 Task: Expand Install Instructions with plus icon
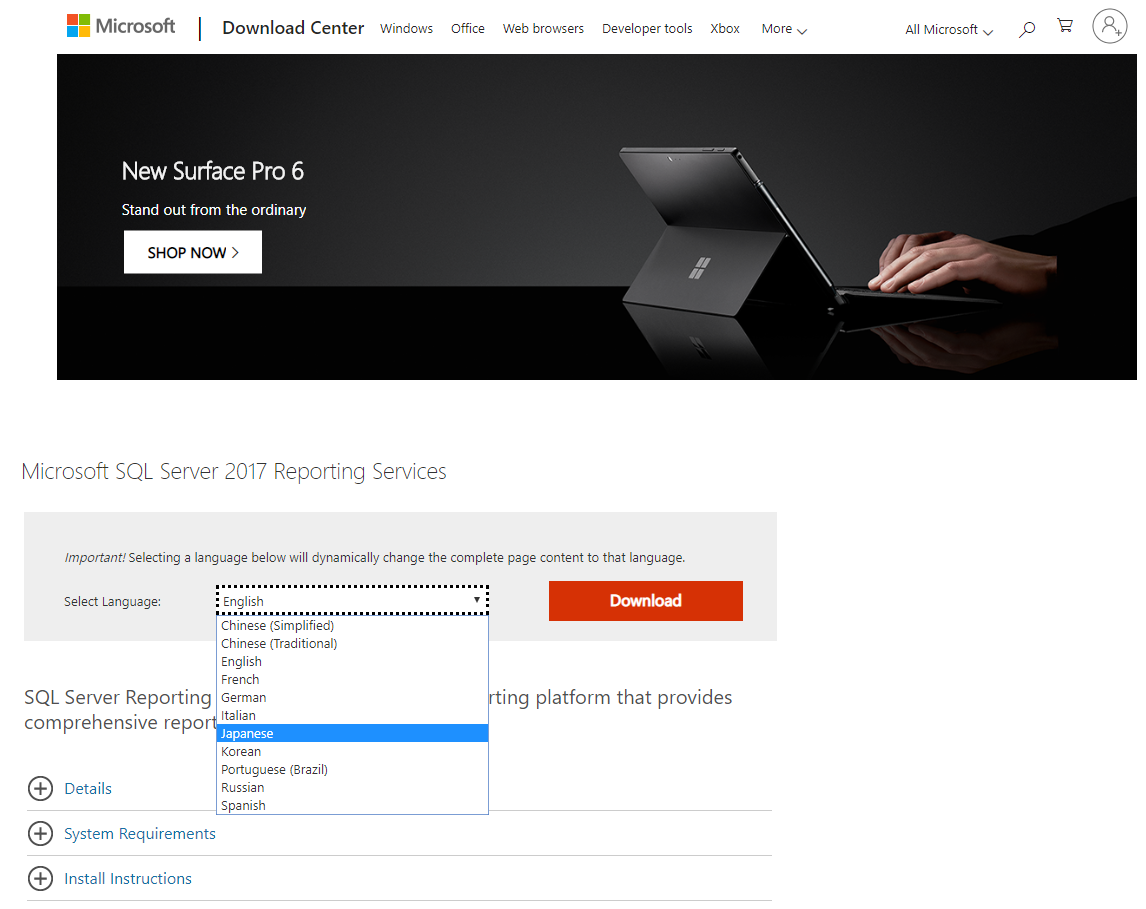click(x=40, y=879)
